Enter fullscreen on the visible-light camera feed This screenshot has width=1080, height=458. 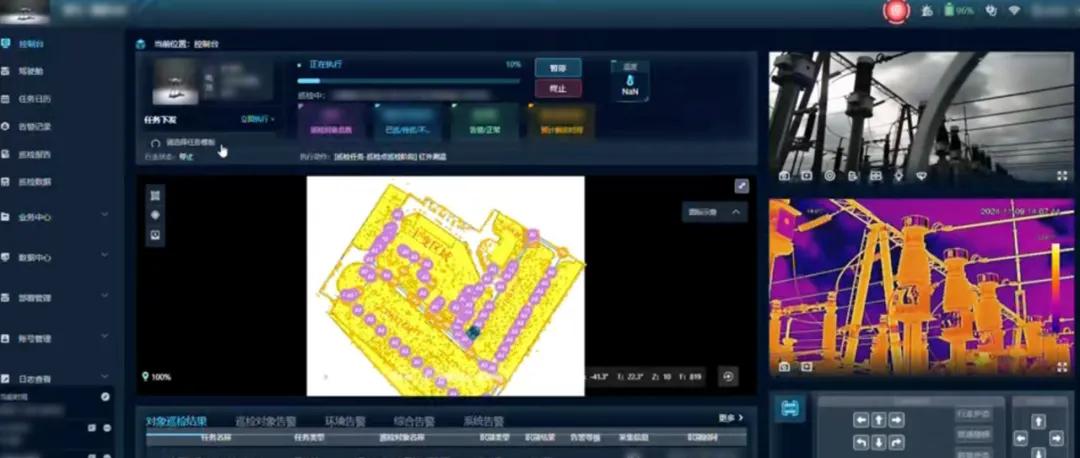click(1062, 175)
